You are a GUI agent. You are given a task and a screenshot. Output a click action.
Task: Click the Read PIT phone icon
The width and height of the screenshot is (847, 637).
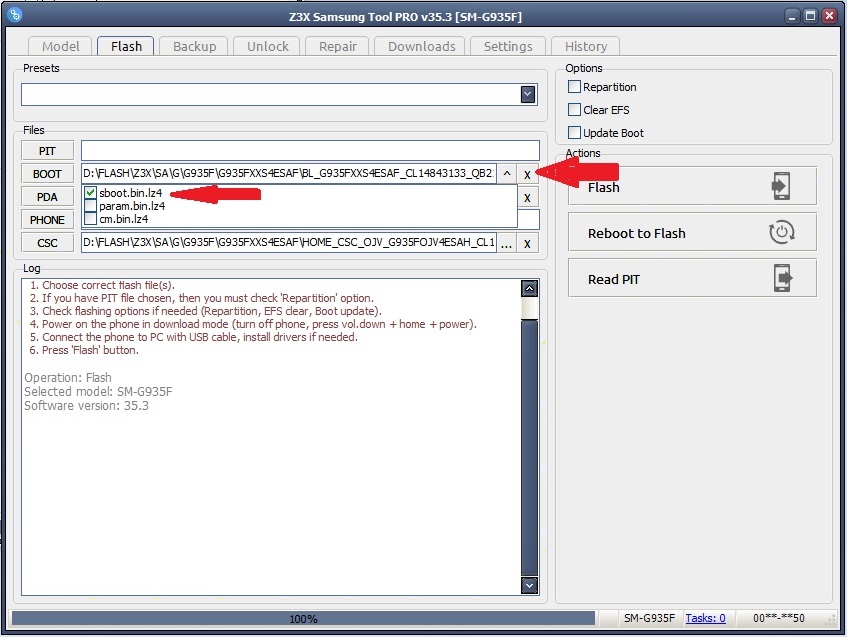pyautogui.click(x=782, y=278)
